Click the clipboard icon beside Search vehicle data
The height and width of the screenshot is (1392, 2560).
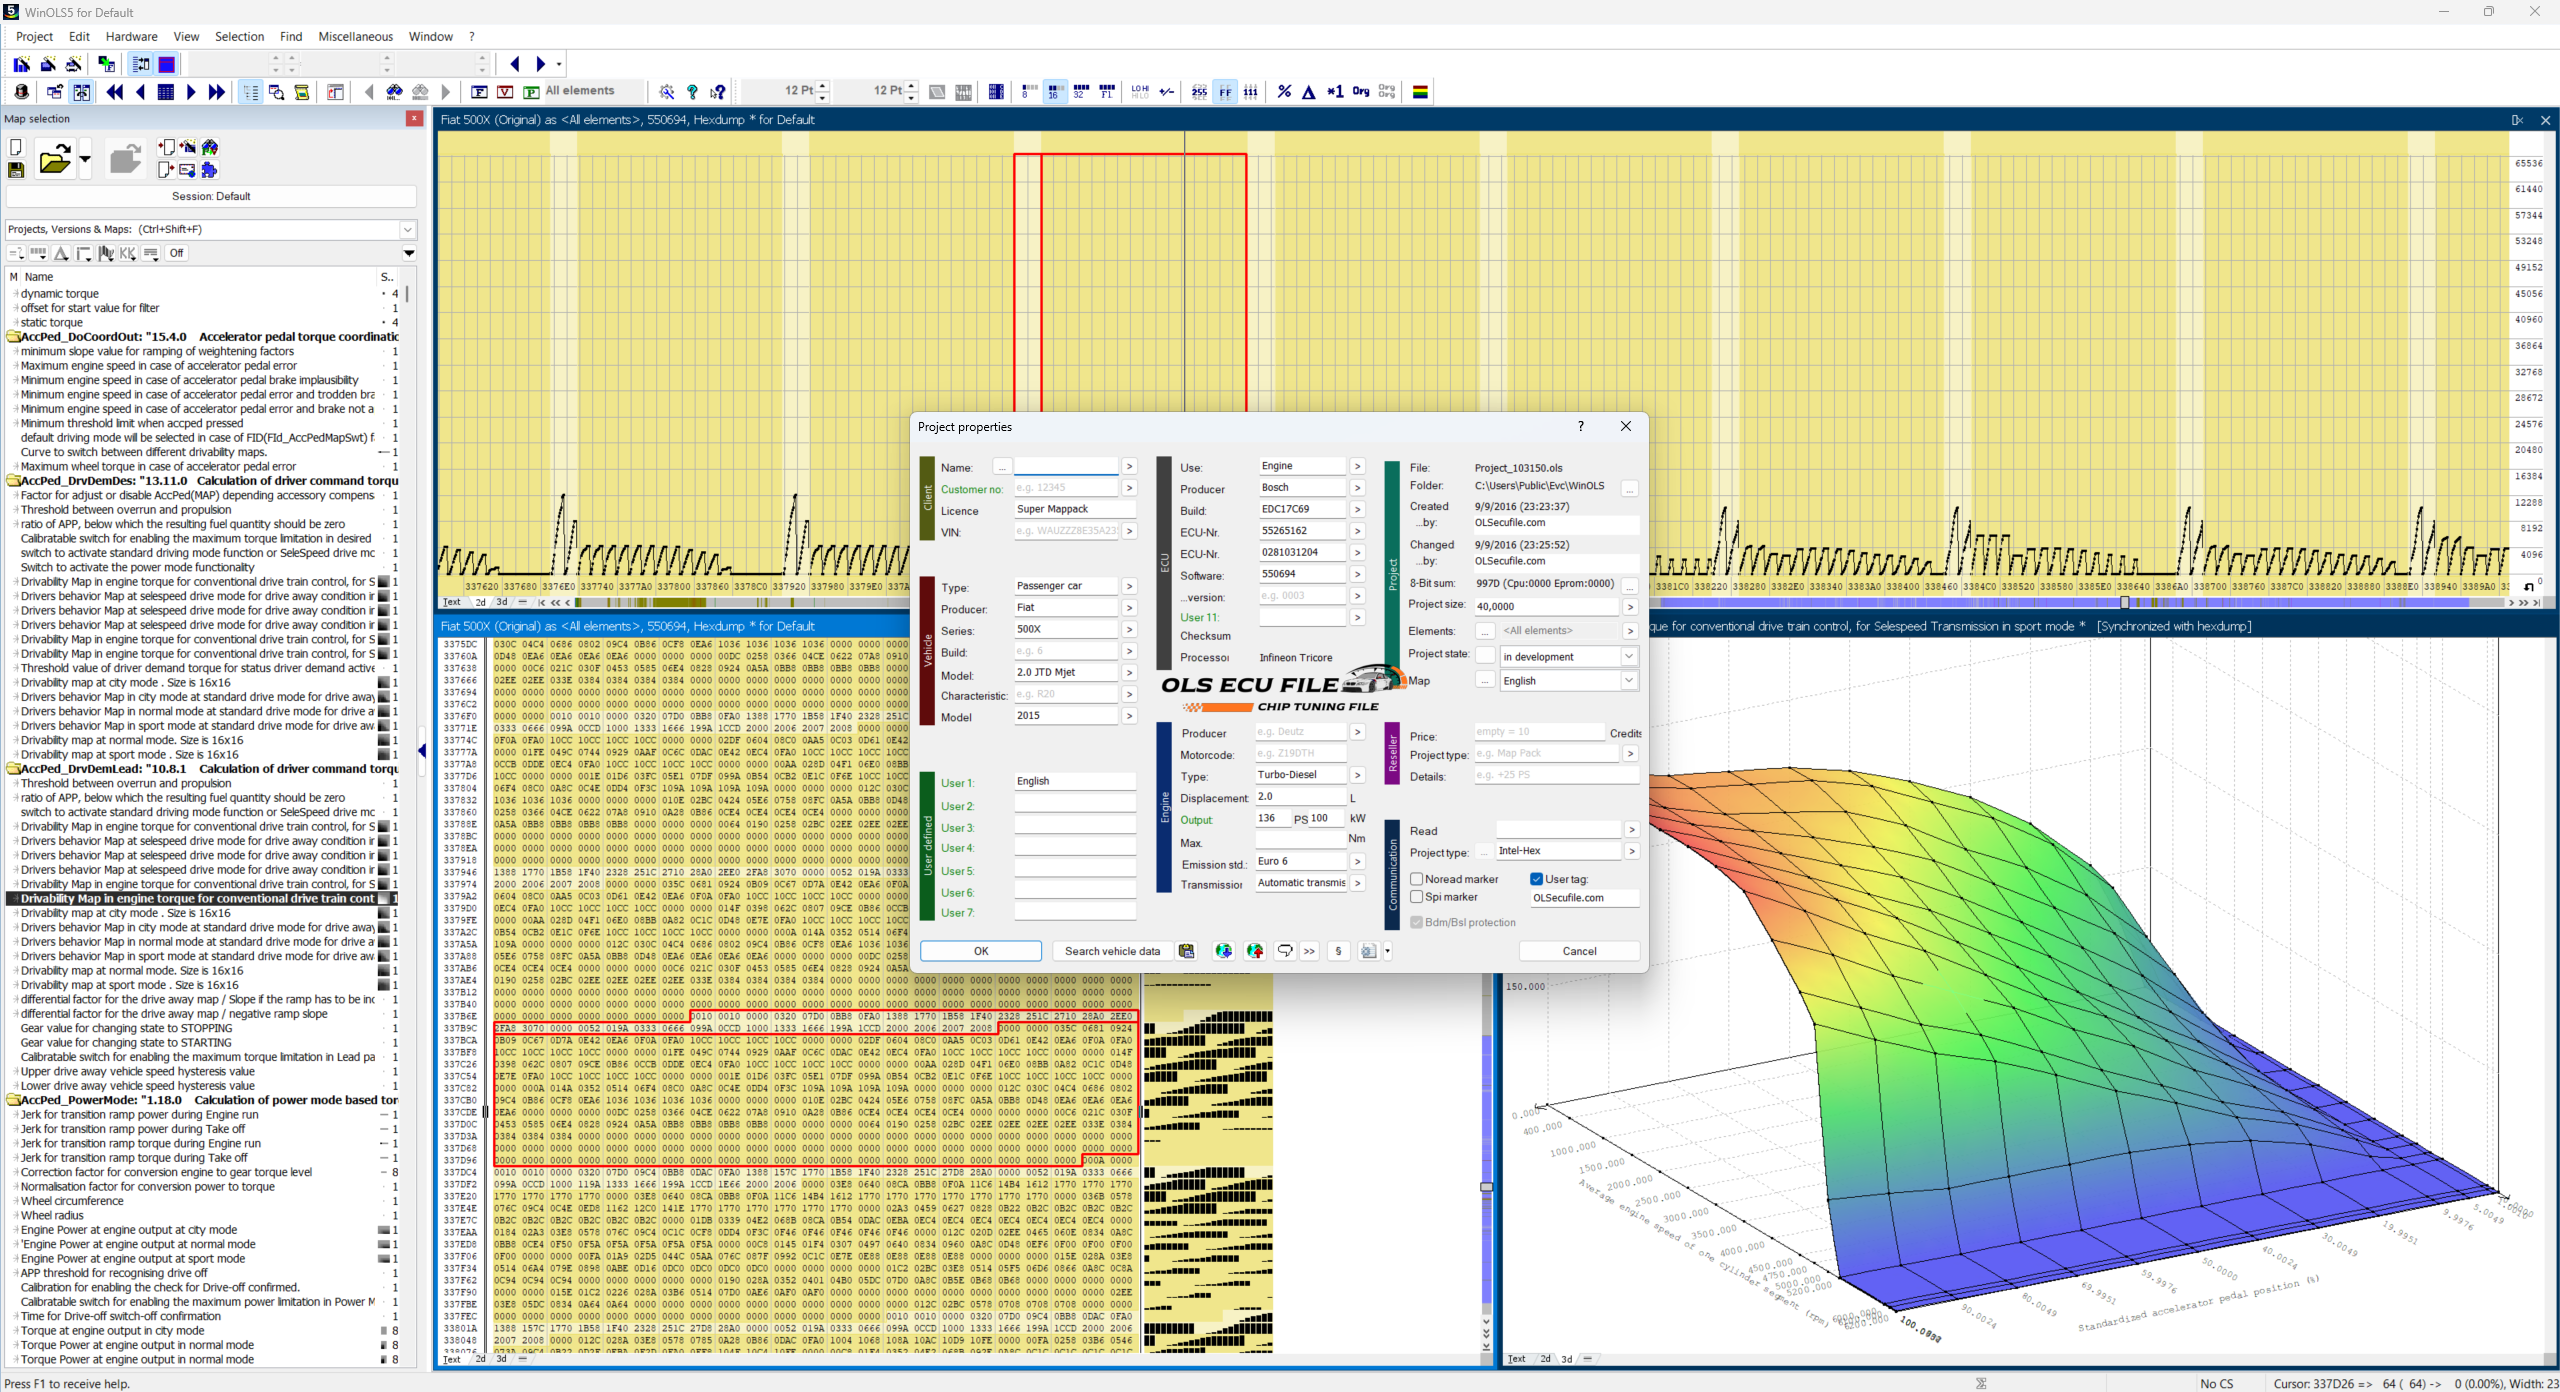point(1186,951)
